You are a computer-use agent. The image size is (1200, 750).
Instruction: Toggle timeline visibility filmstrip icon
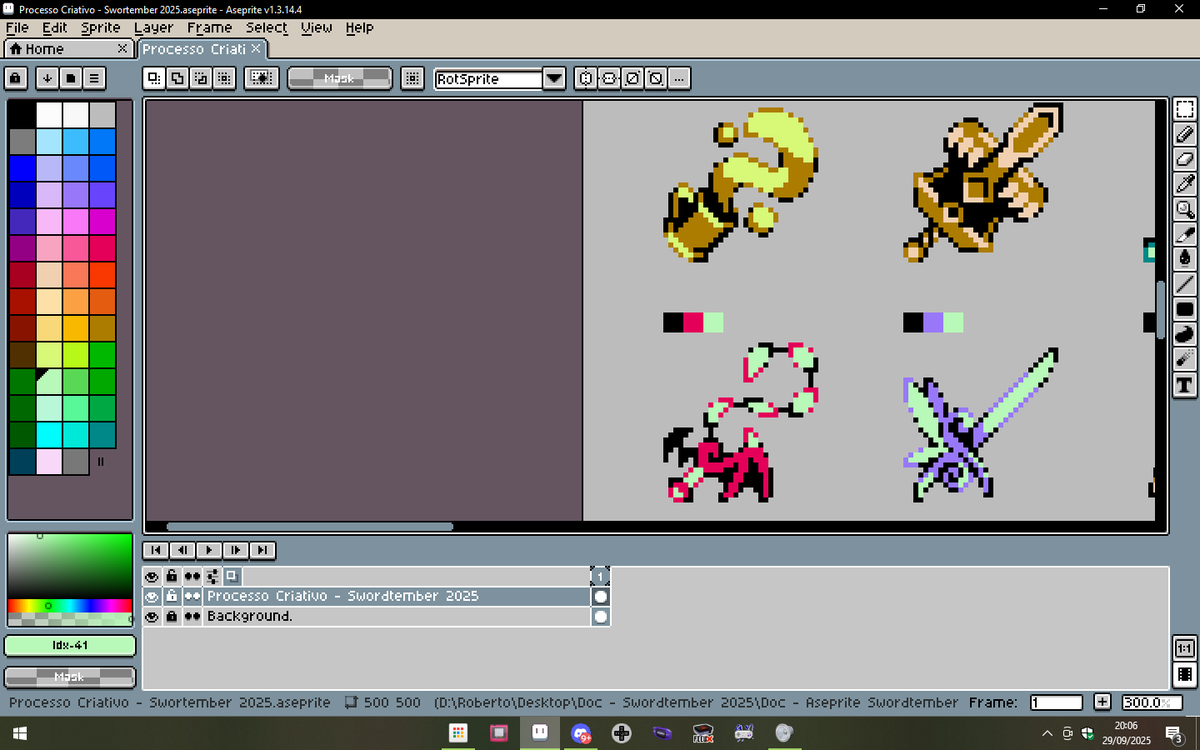(x=1184, y=673)
